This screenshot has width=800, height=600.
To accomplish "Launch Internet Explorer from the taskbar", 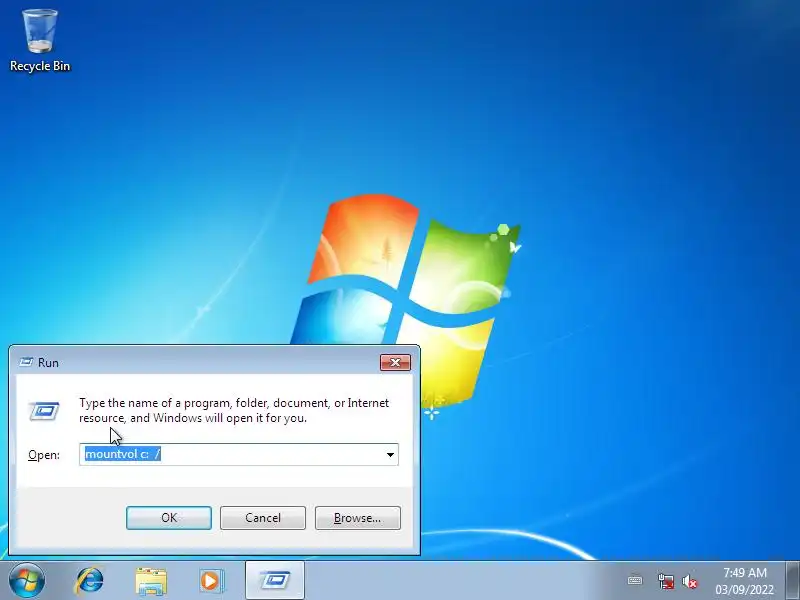I will pyautogui.click(x=90, y=581).
